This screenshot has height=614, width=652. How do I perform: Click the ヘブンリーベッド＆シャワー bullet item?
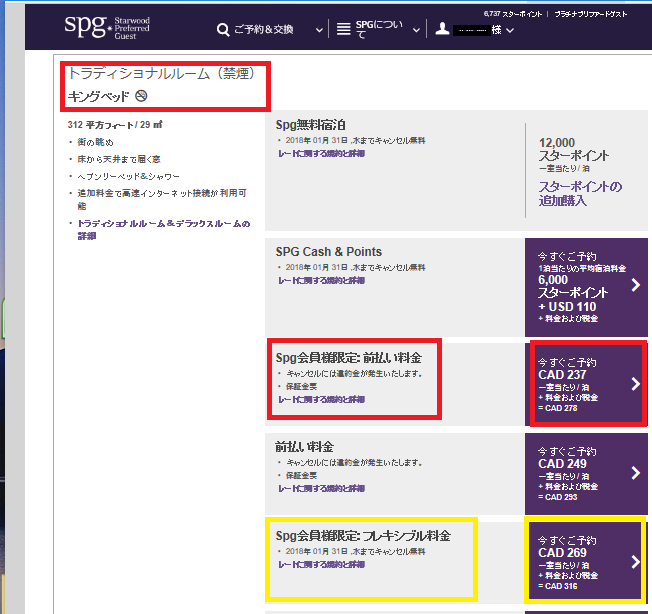coord(128,176)
